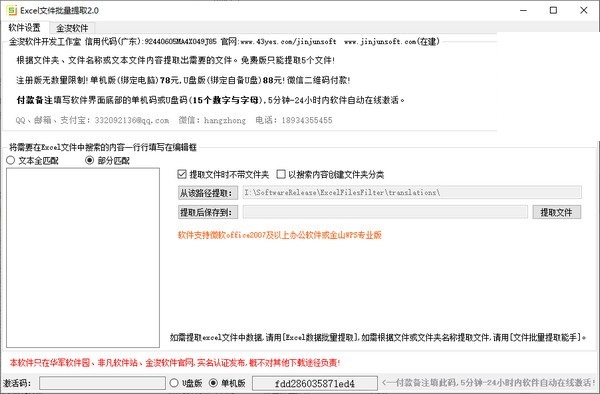This screenshot has height=394, width=600.
Task: Click the 提取文件 button
Action: (556, 212)
